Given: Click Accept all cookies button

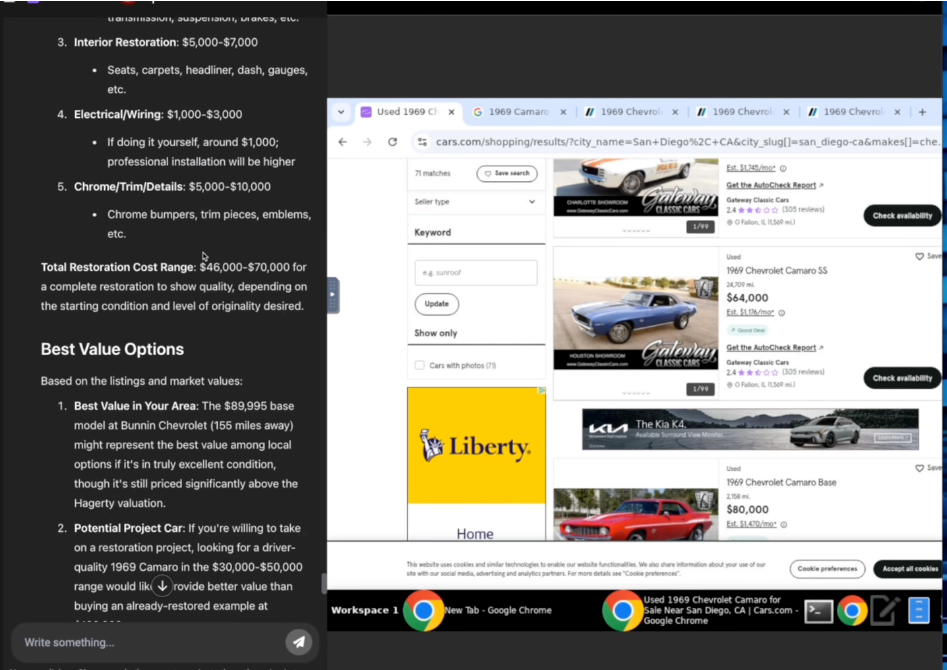Looking at the screenshot, I should coord(910,569).
